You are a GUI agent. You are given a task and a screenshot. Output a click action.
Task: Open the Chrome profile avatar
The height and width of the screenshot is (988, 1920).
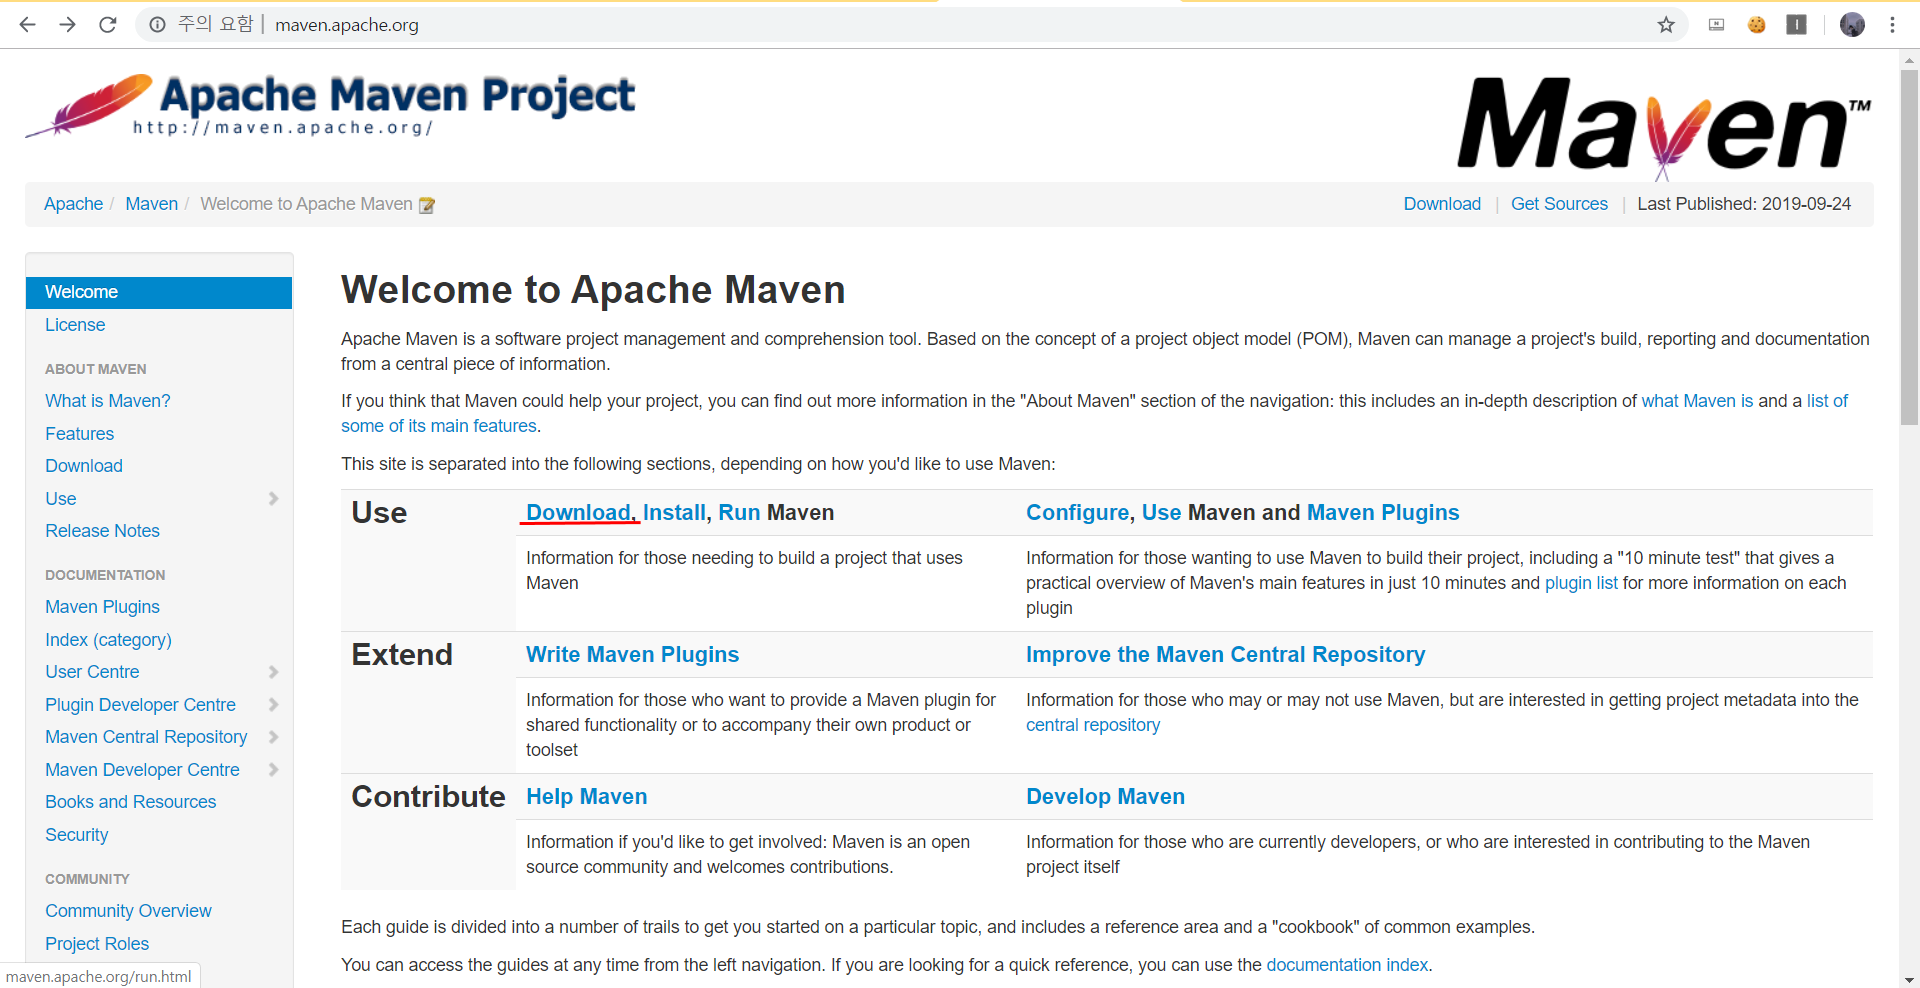(x=1852, y=25)
